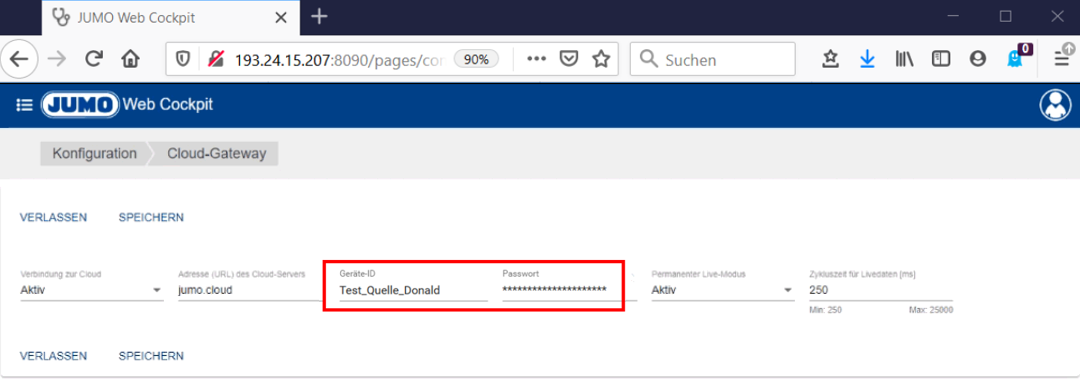Click the top SPEICHERN button
Viewport: 1080px width, 379px height.
point(151,217)
